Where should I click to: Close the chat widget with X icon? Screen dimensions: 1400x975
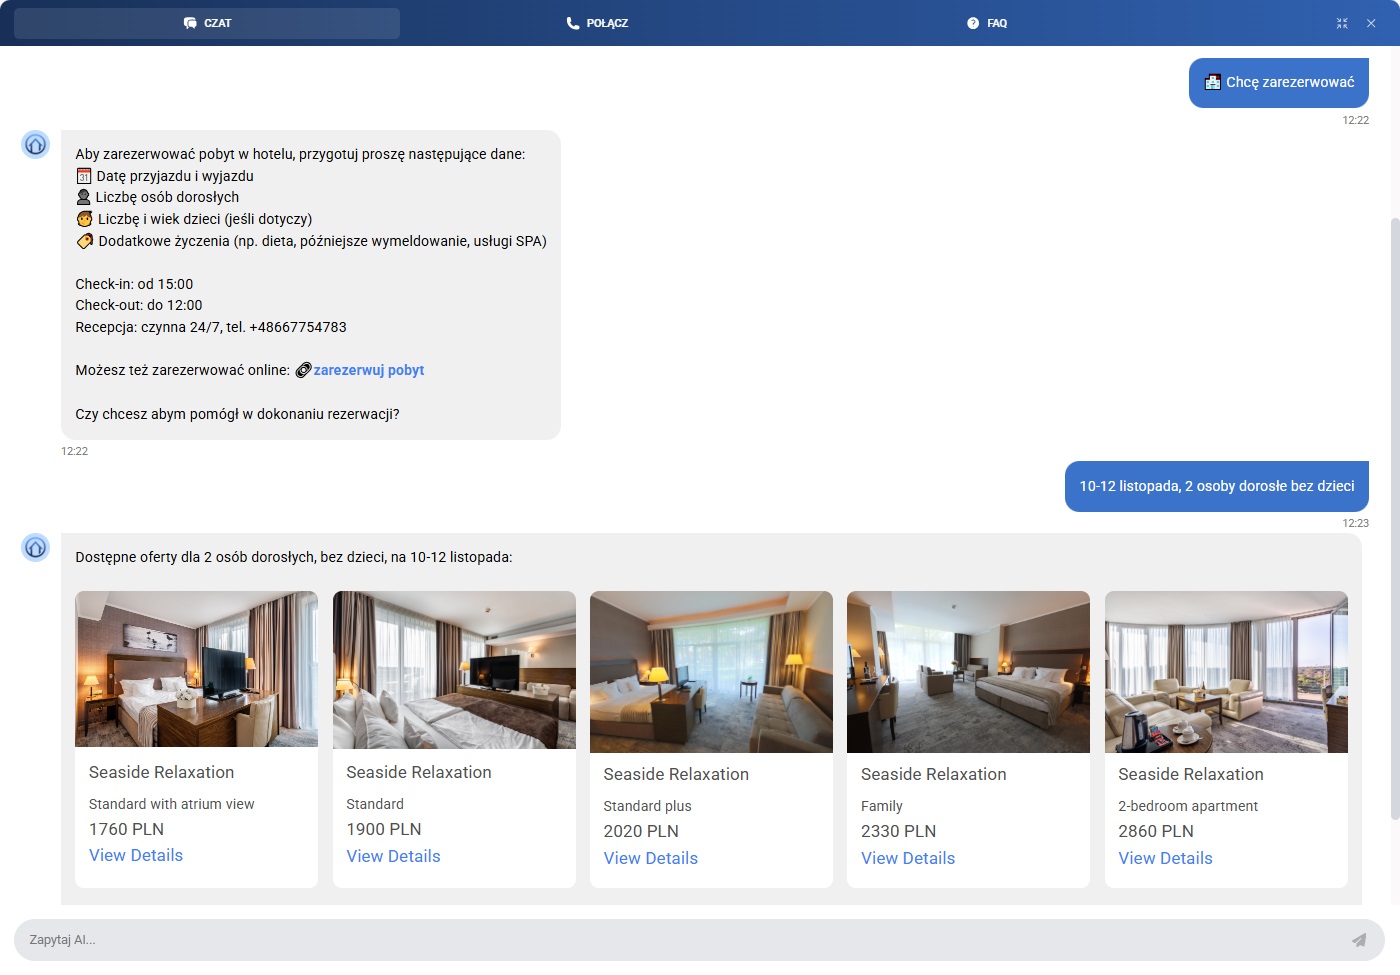(1371, 23)
